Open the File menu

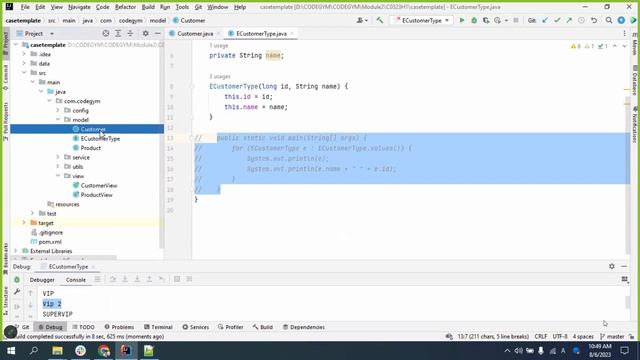[x=25, y=7]
